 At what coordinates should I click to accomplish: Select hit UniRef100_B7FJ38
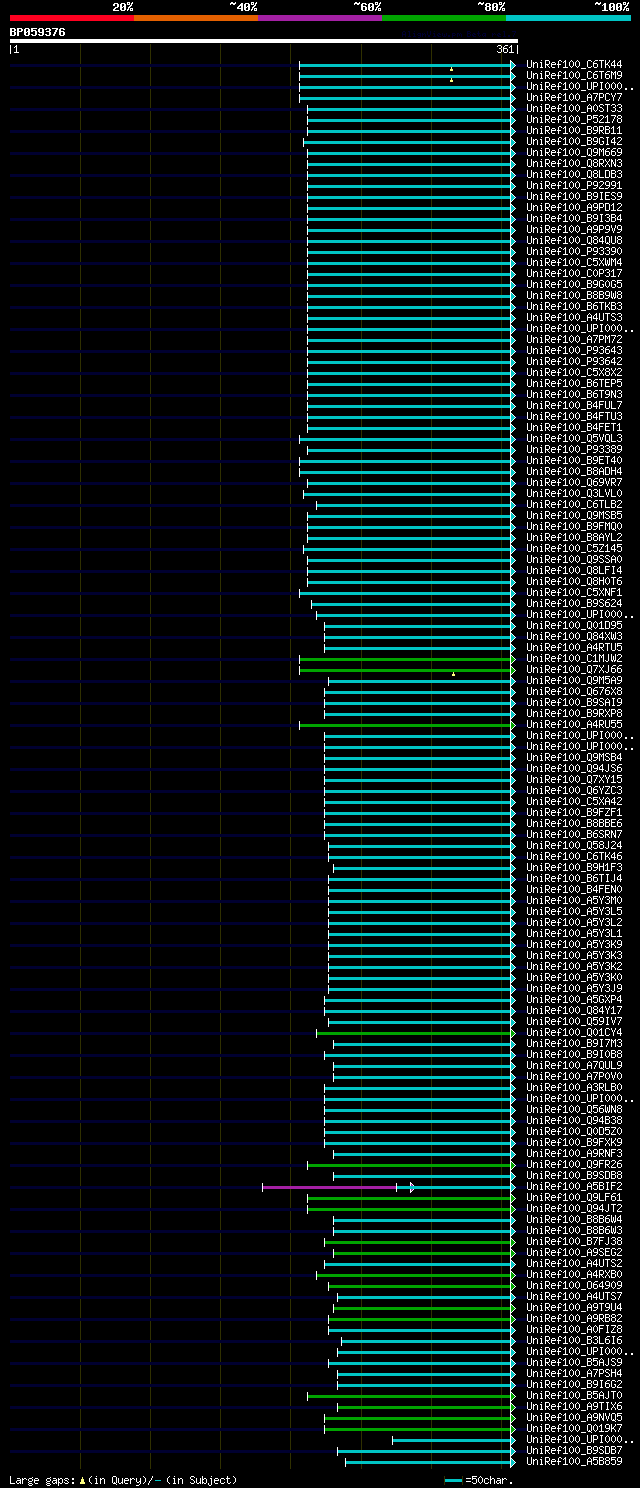coord(573,1242)
